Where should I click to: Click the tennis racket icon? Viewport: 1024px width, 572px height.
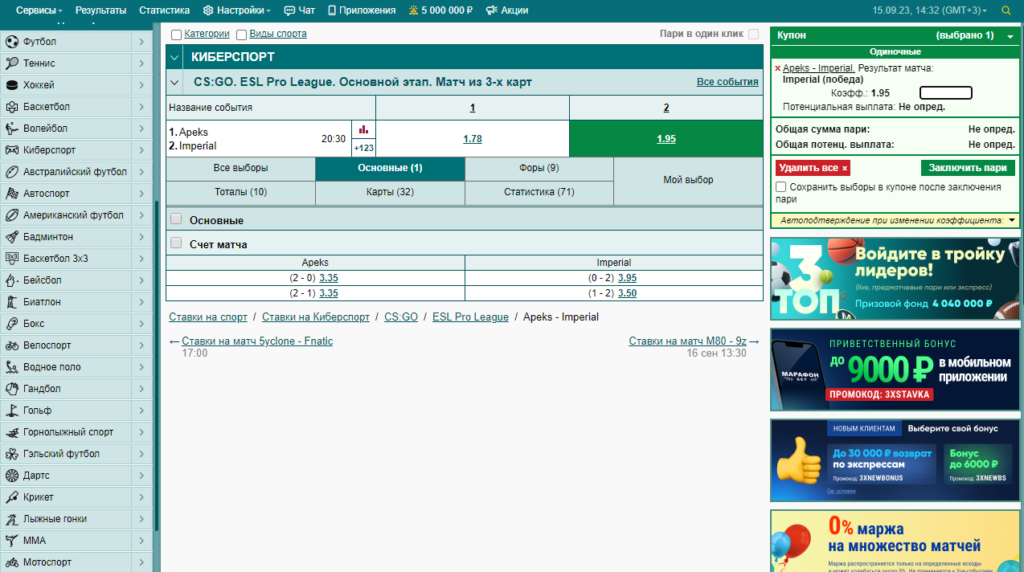(12, 63)
